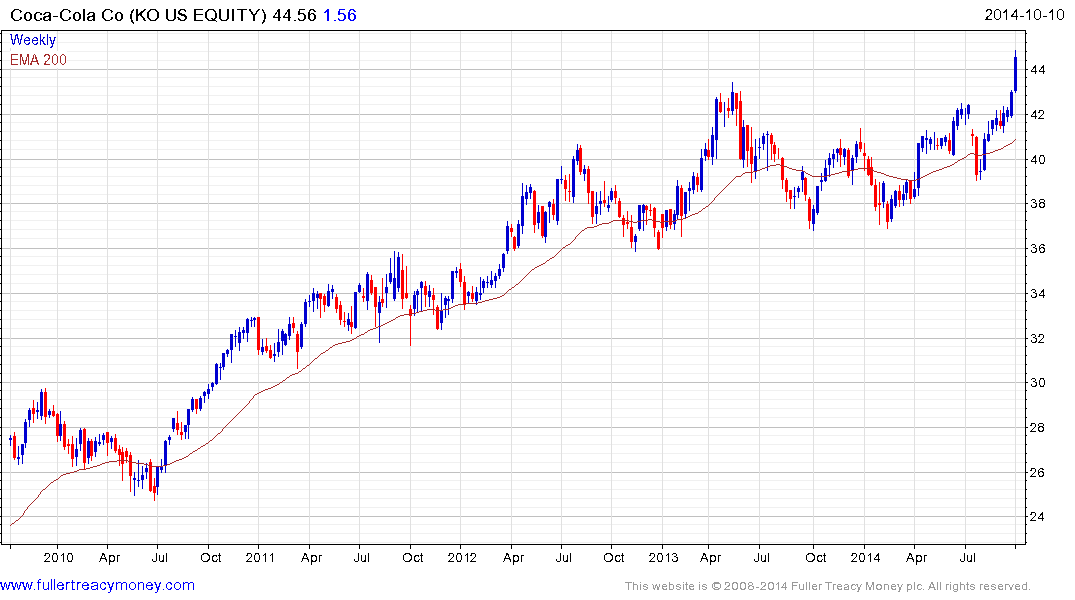The width and height of the screenshot is (1075, 600).
Task: Click the 30 price axis label
Action: tap(1037, 383)
